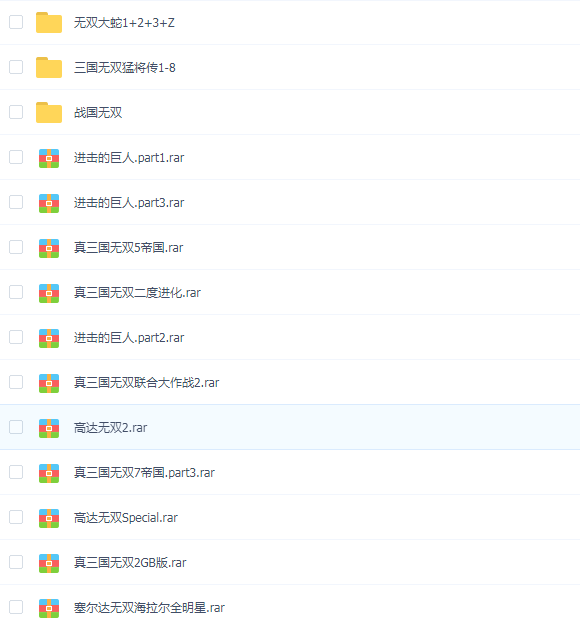Click the 战国无双 folder icon
The image size is (580, 628).
[49, 113]
